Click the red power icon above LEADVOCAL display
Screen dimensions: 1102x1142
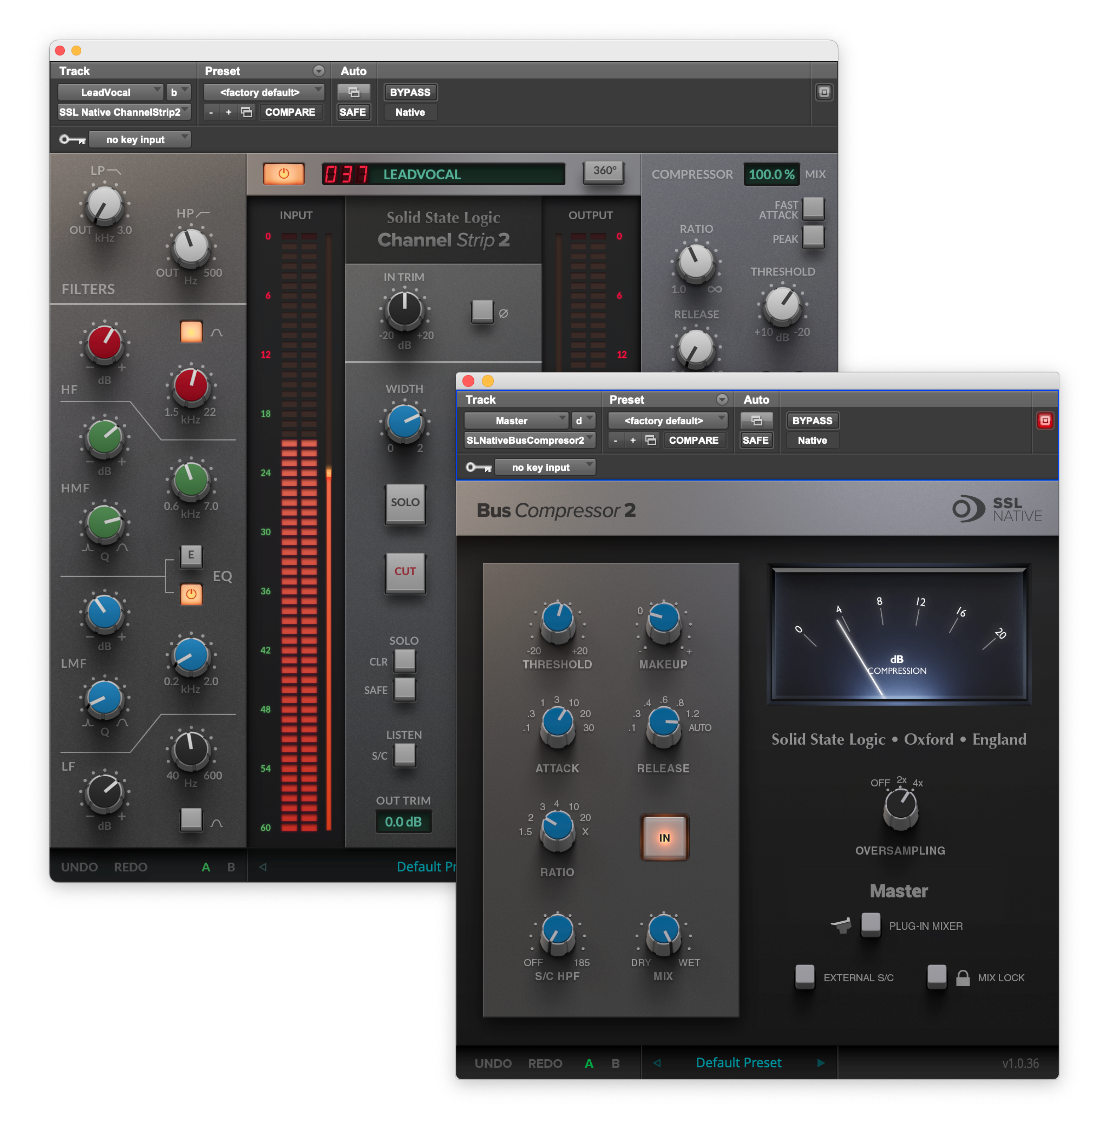click(x=283, y=173)
